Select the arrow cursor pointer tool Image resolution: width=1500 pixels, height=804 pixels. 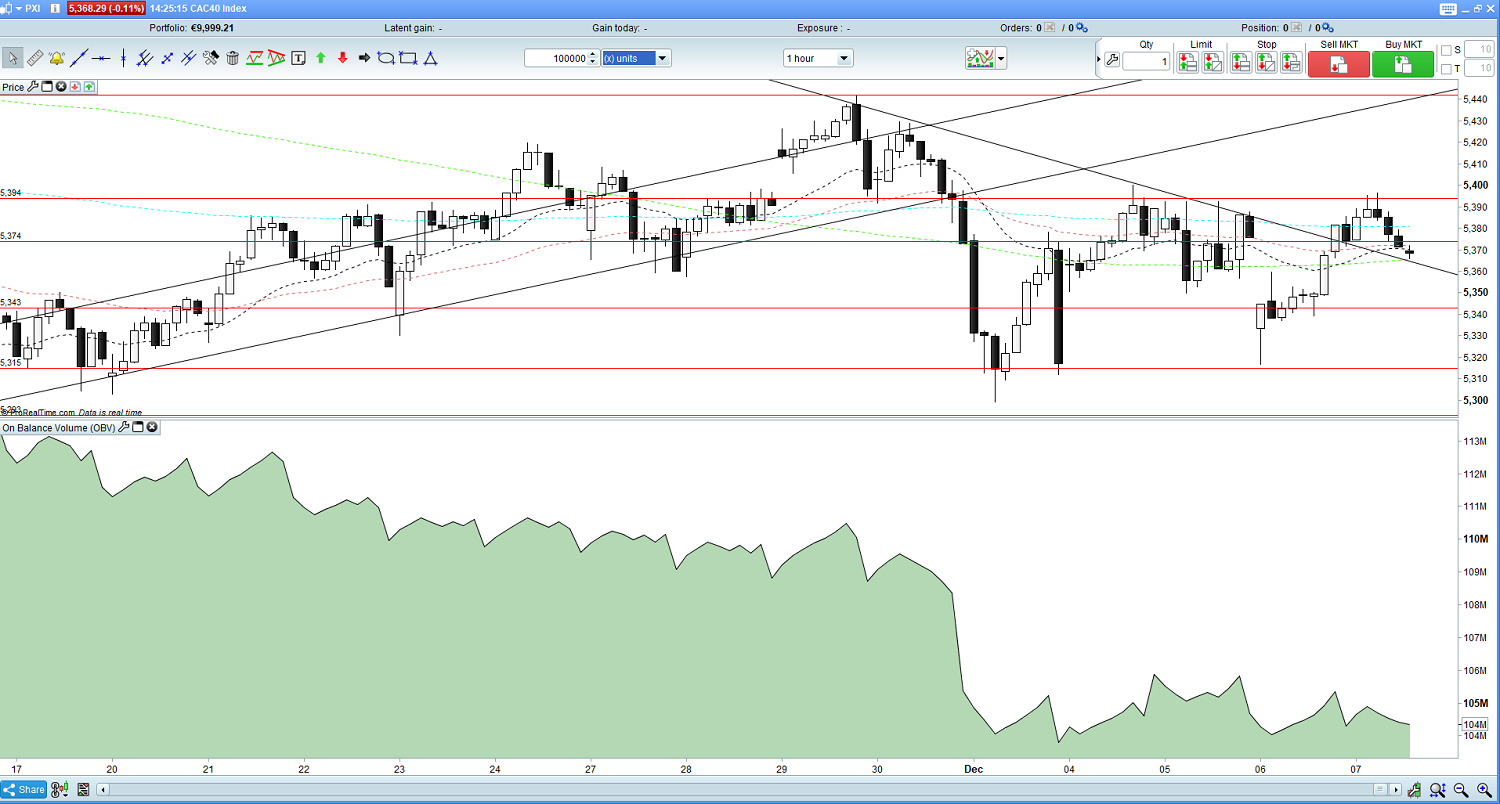pos(12,58)
